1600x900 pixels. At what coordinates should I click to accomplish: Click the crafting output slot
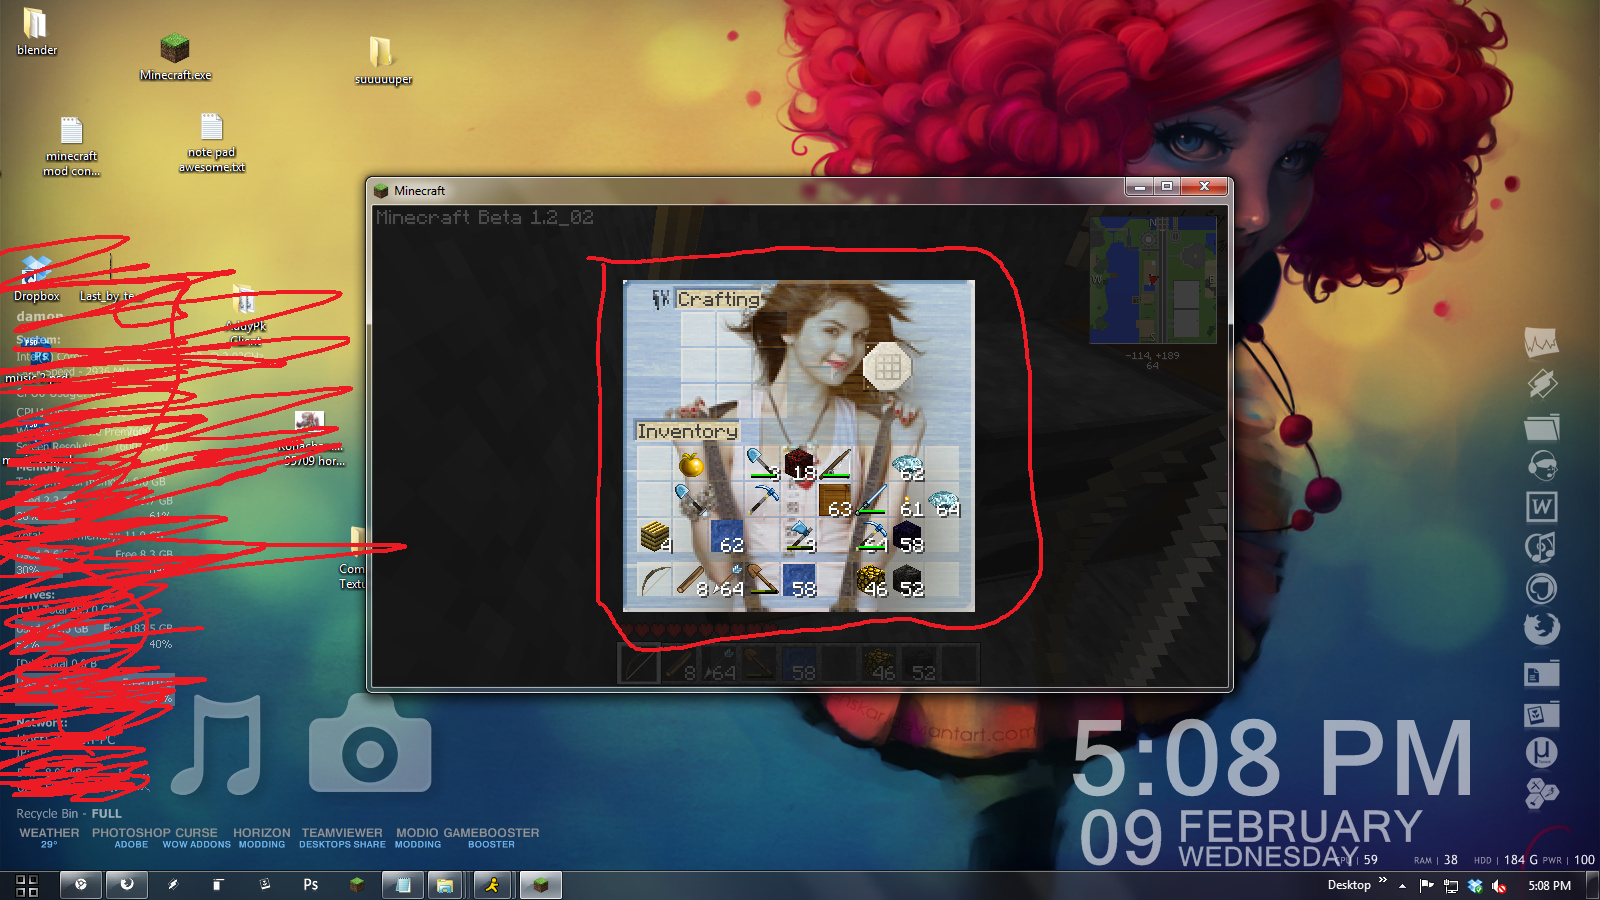tap(887, 367)
